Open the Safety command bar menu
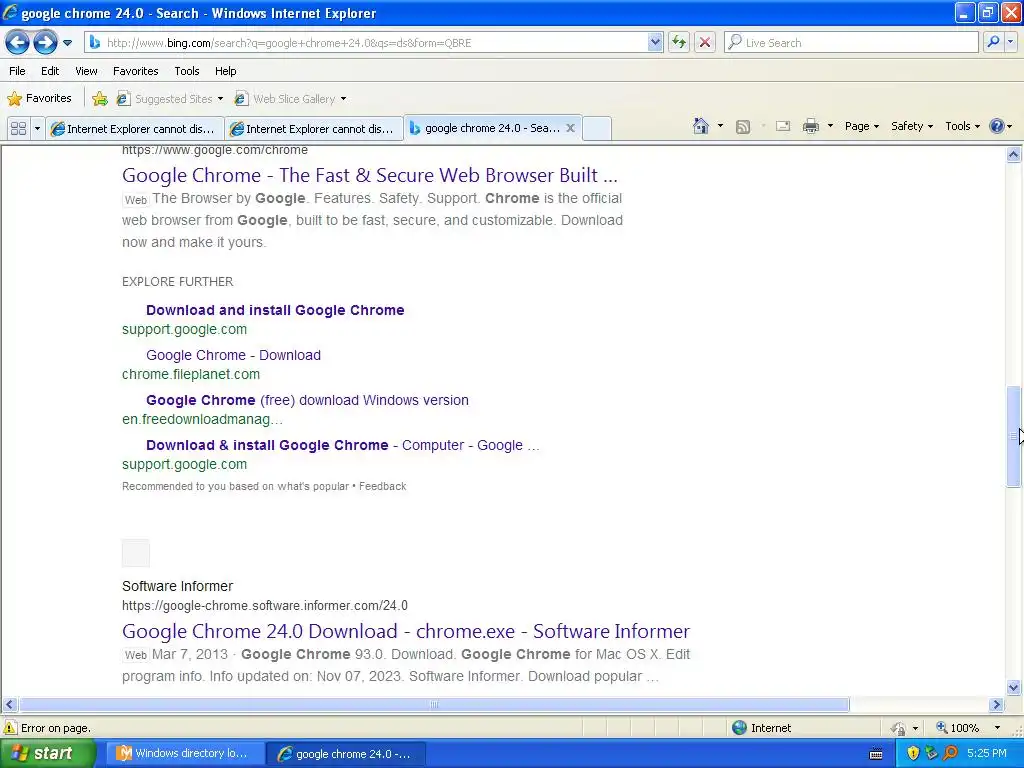Image resolution: width=1024 pixels, height=768 pixels. tap(912, 126)
